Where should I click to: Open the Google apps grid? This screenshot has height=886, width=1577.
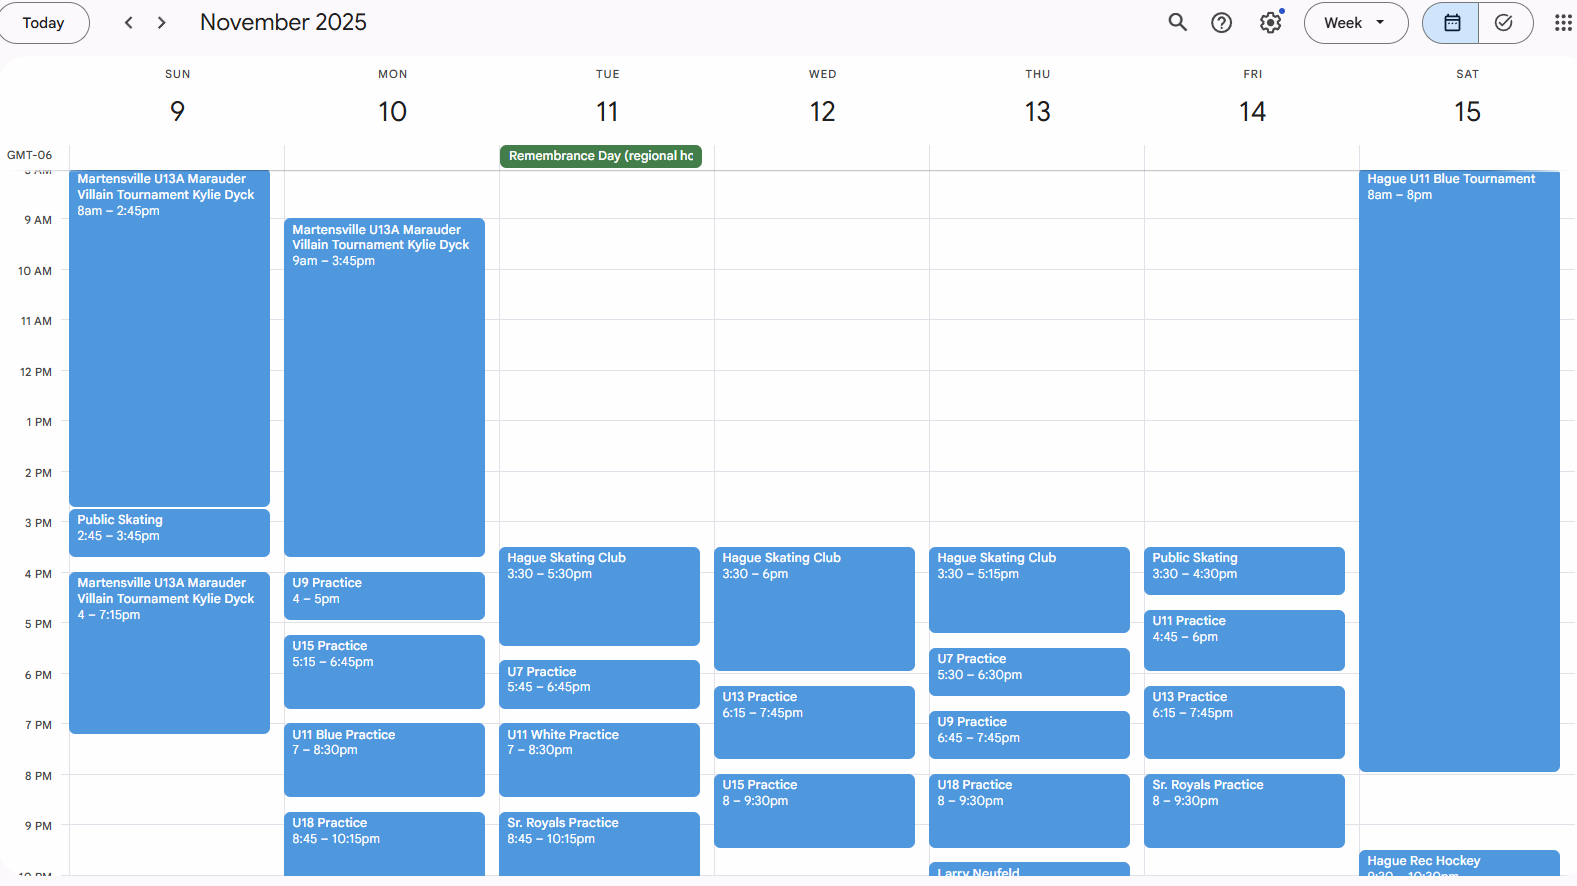[x=1562, y=23]
